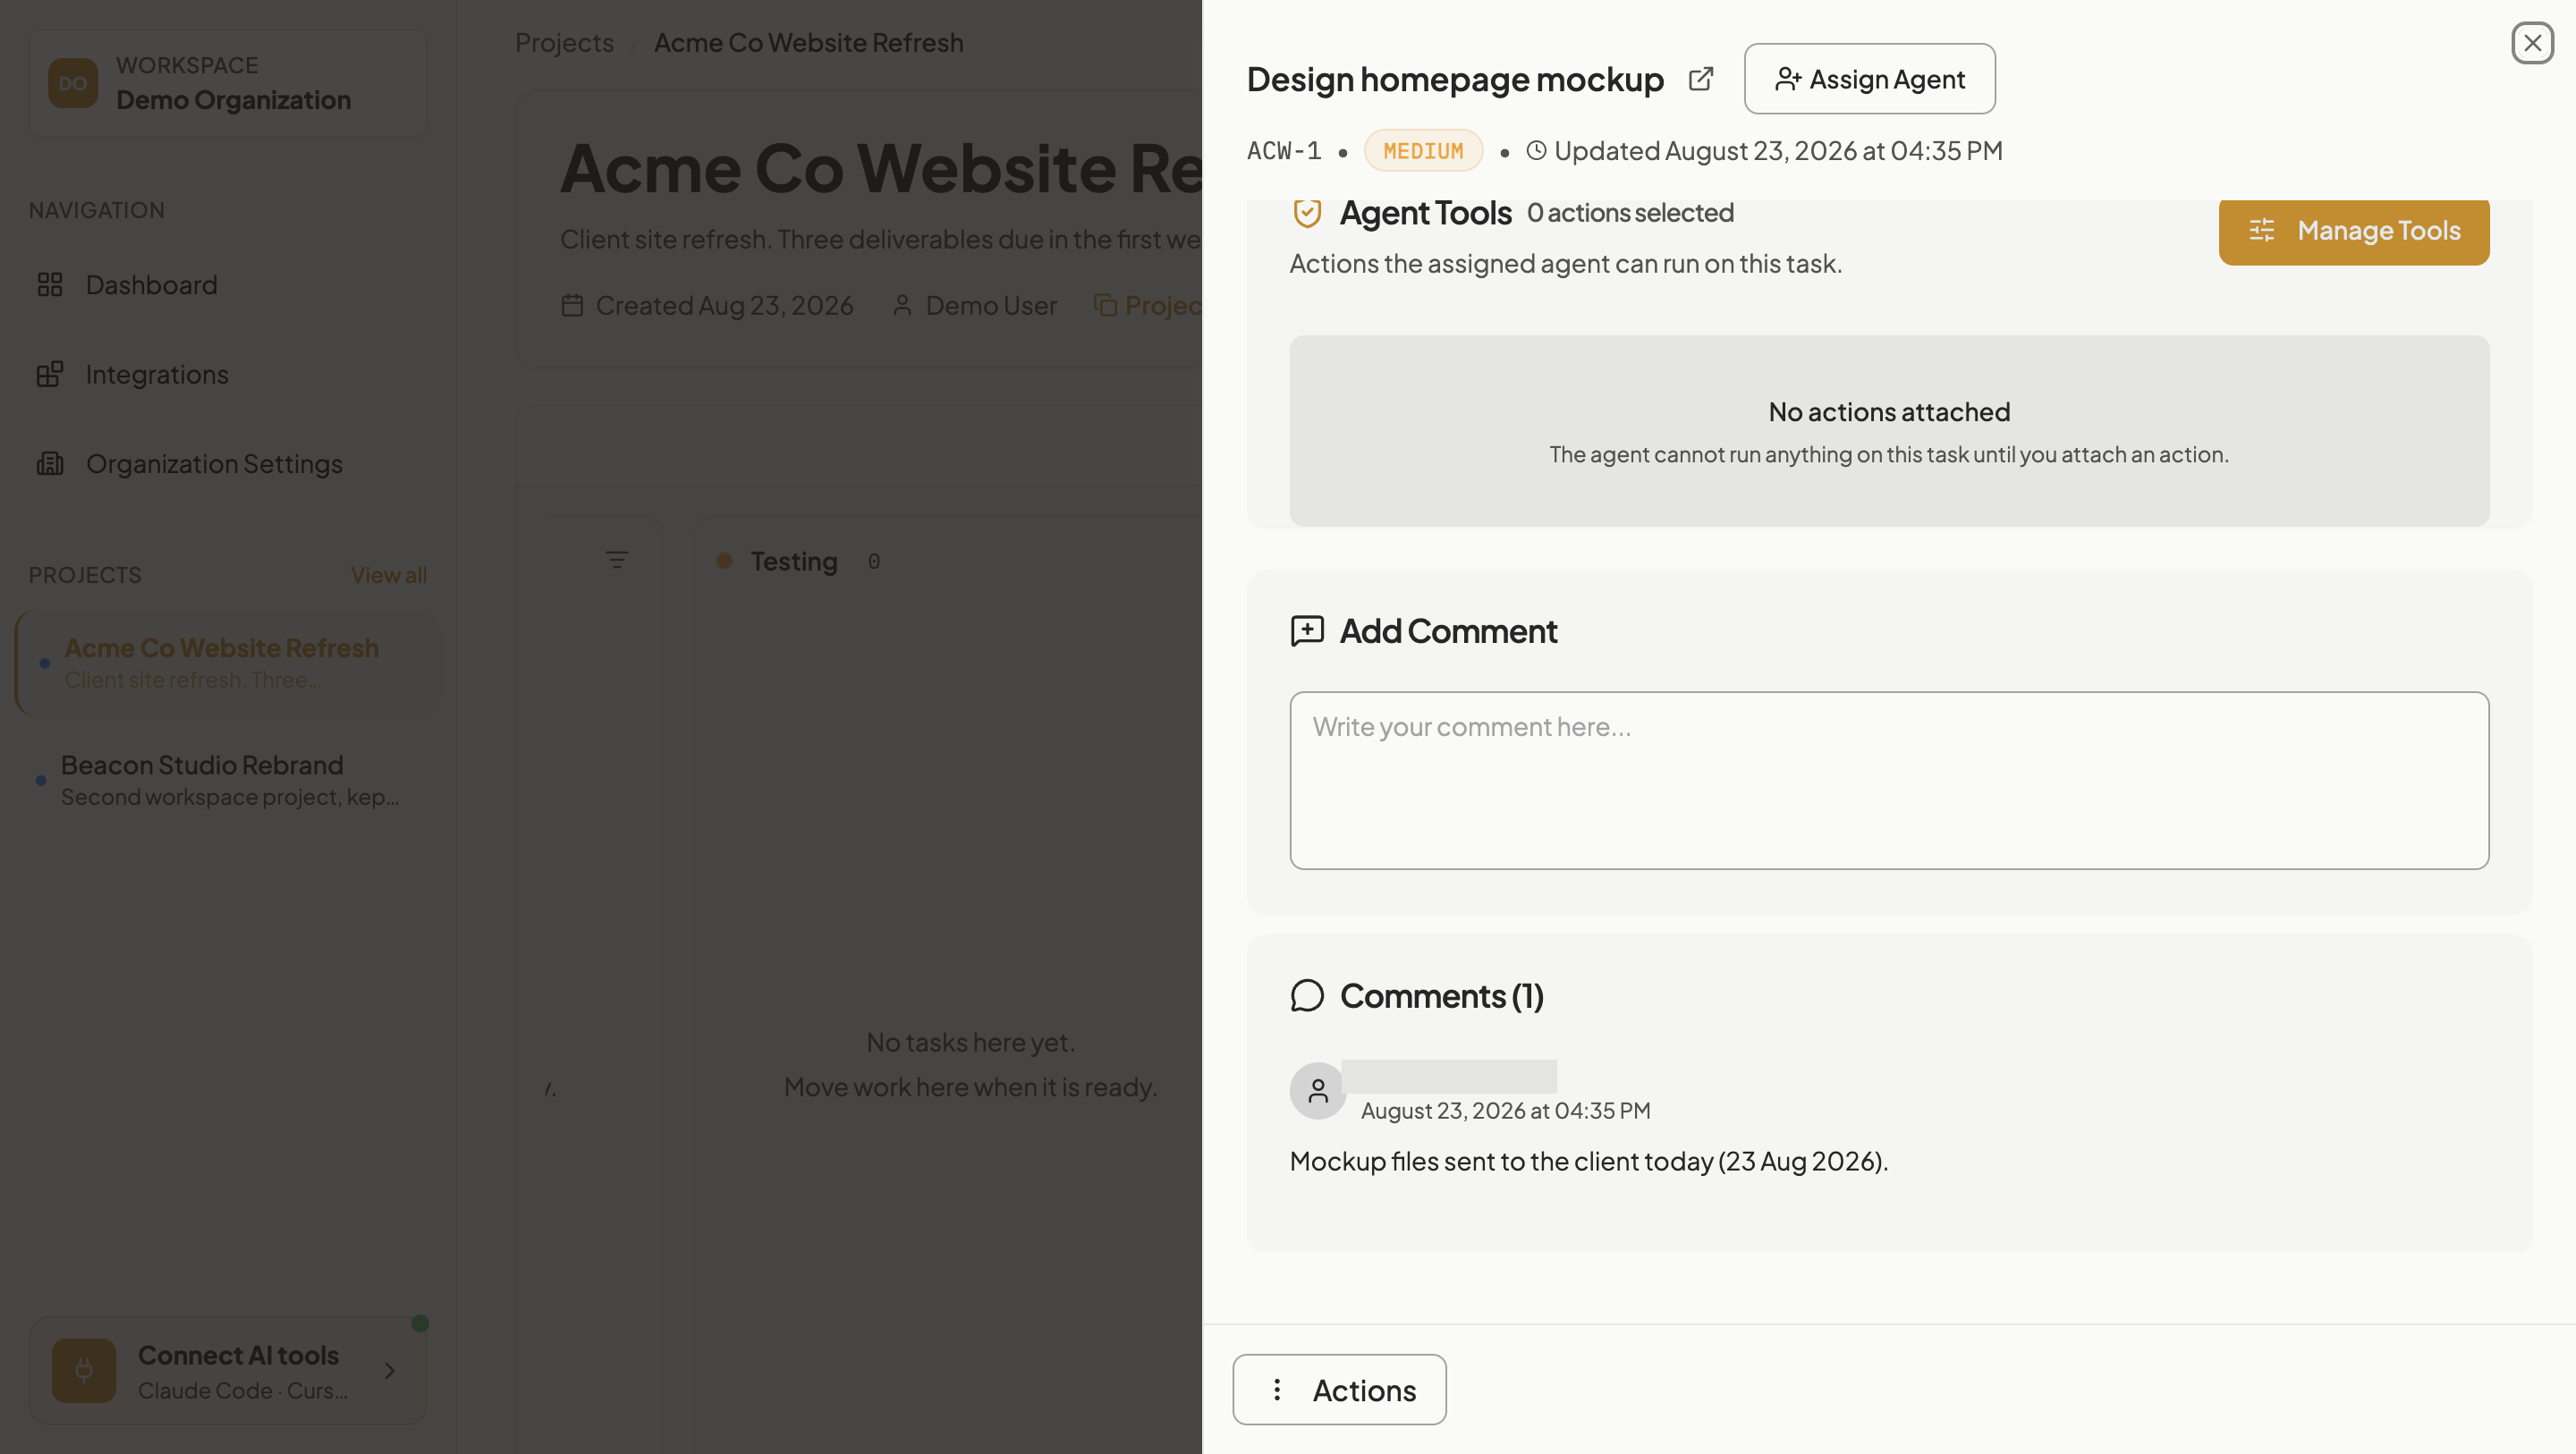Click the commenter avatar icon

click(x=1318, y=1091)
